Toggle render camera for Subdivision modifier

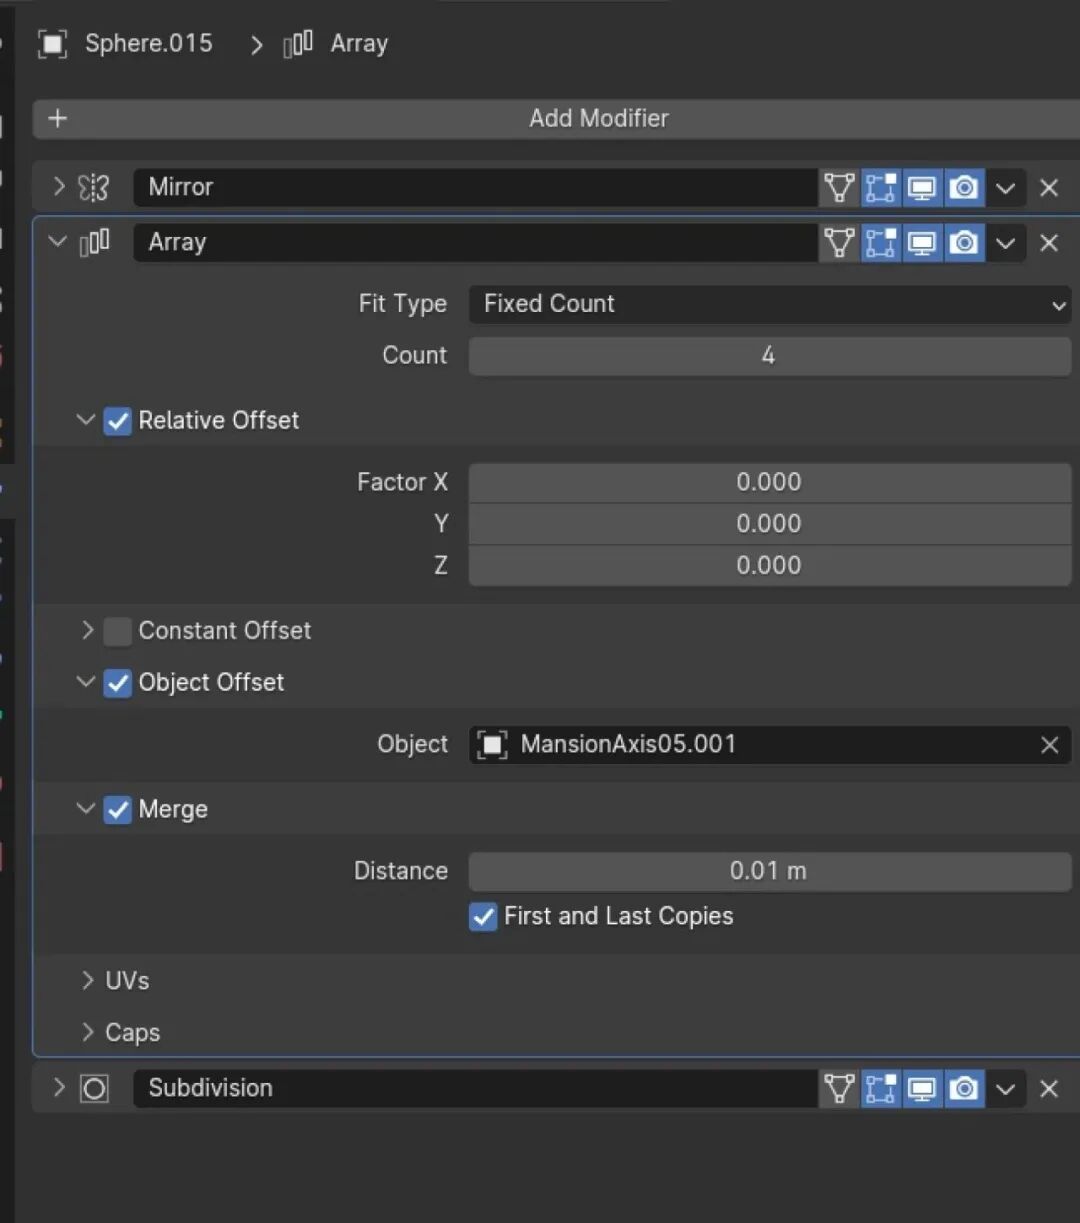tap(964, 1088)
